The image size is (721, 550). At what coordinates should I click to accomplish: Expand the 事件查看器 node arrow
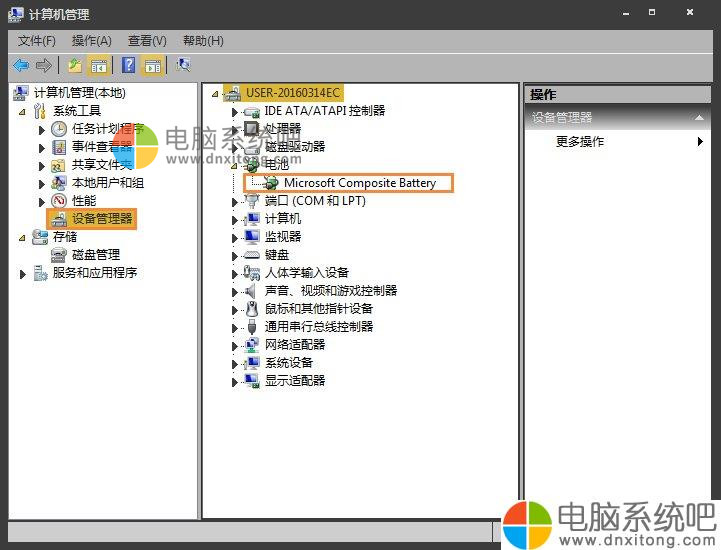pos(42,148)
